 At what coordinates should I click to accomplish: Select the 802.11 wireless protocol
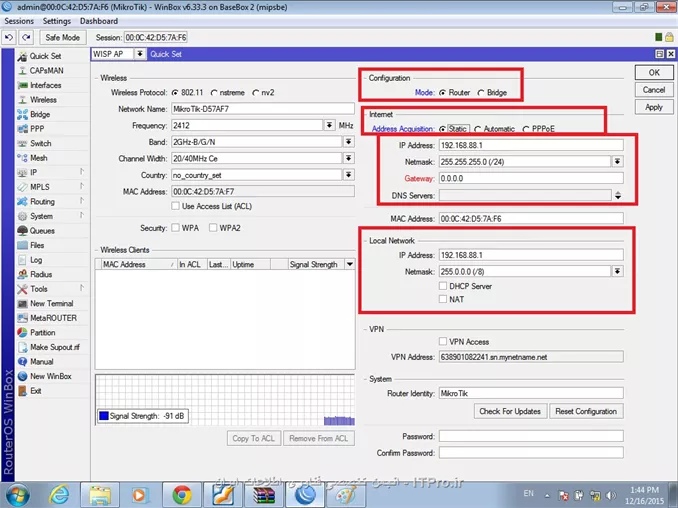(x=175, y=93)
